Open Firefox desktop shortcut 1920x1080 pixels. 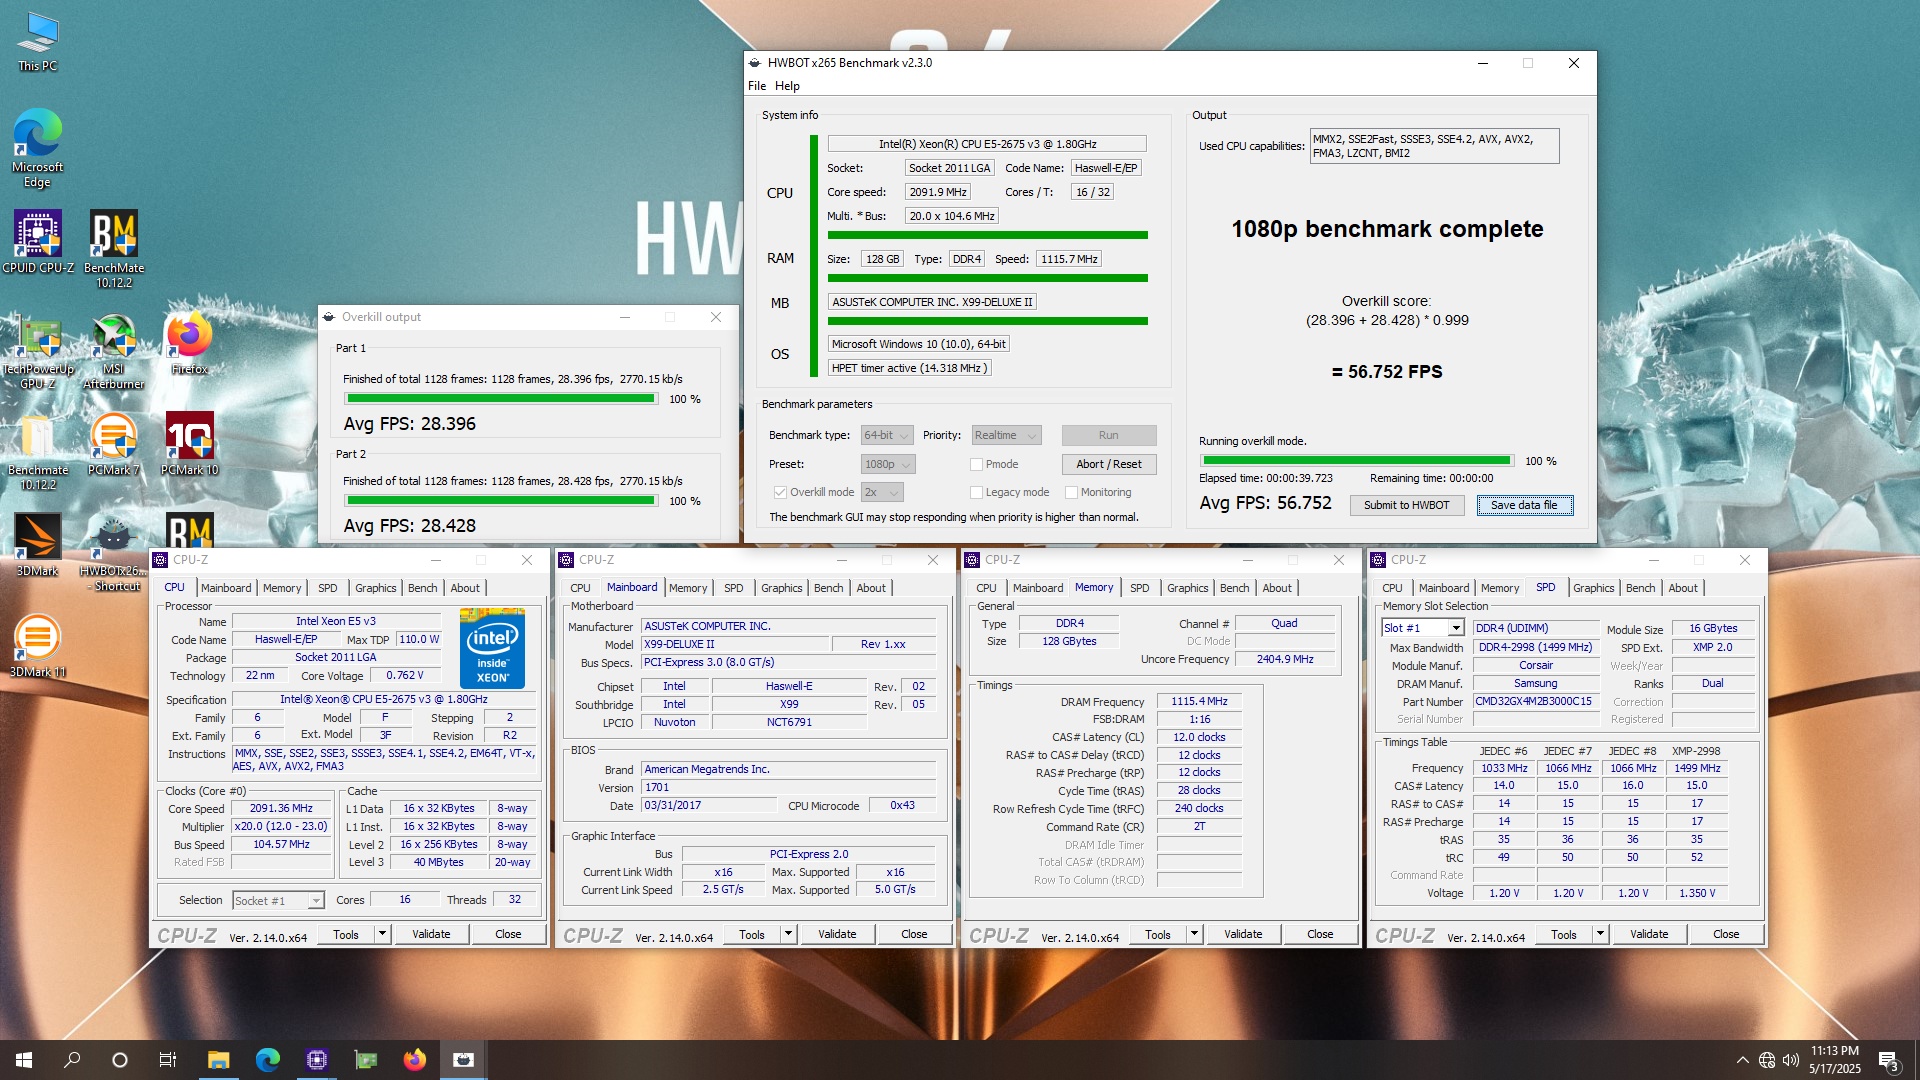tap(190, 343)
